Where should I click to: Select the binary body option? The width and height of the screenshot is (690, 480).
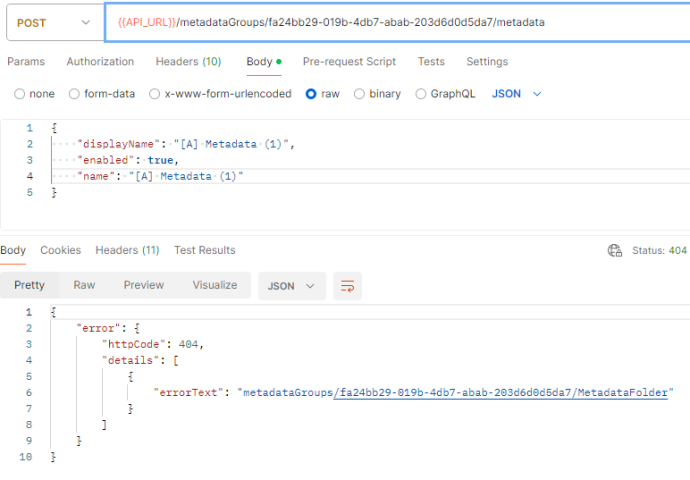tap(359, 94)
